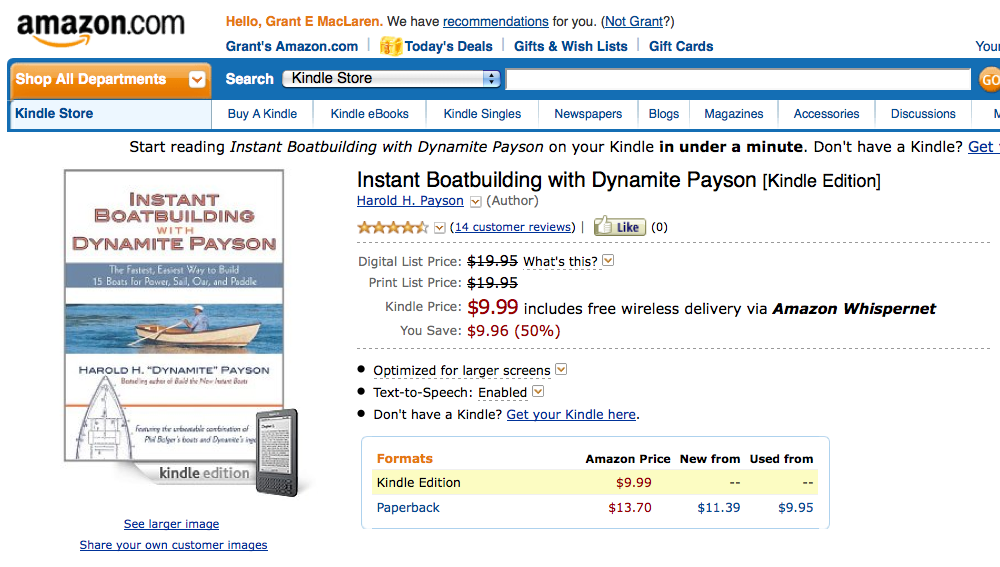Click the Today's Deals gift icon
This screenshot has height=567, width=1000.
(391, 46)
